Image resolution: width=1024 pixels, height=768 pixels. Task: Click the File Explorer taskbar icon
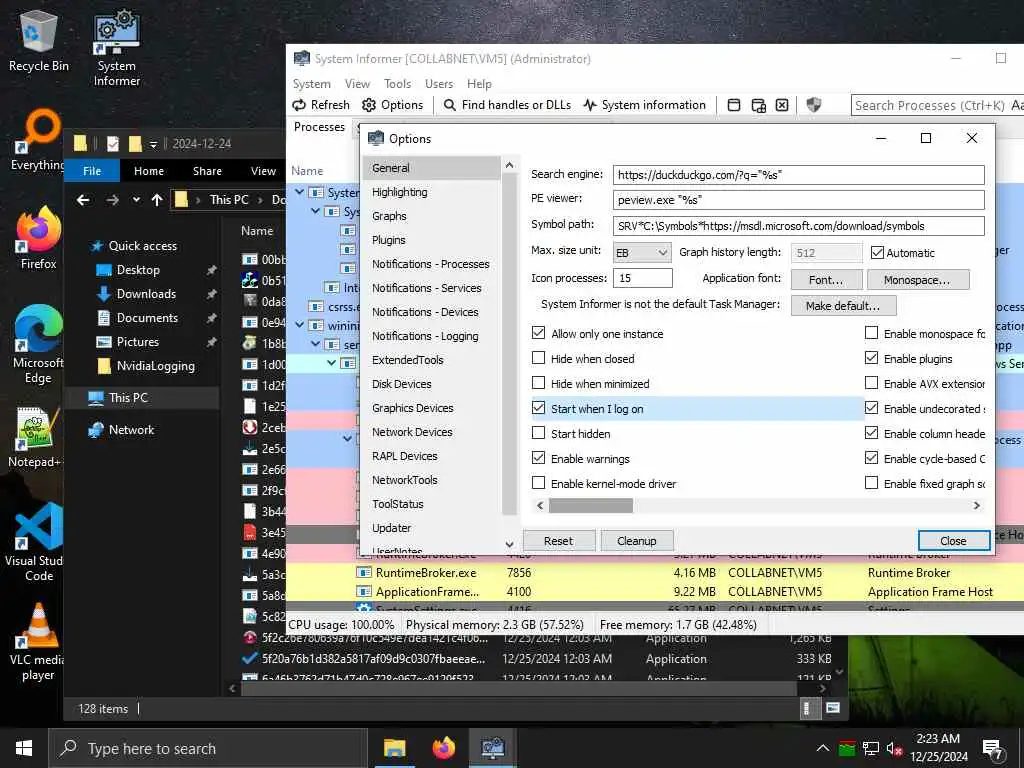click(394, 748)
